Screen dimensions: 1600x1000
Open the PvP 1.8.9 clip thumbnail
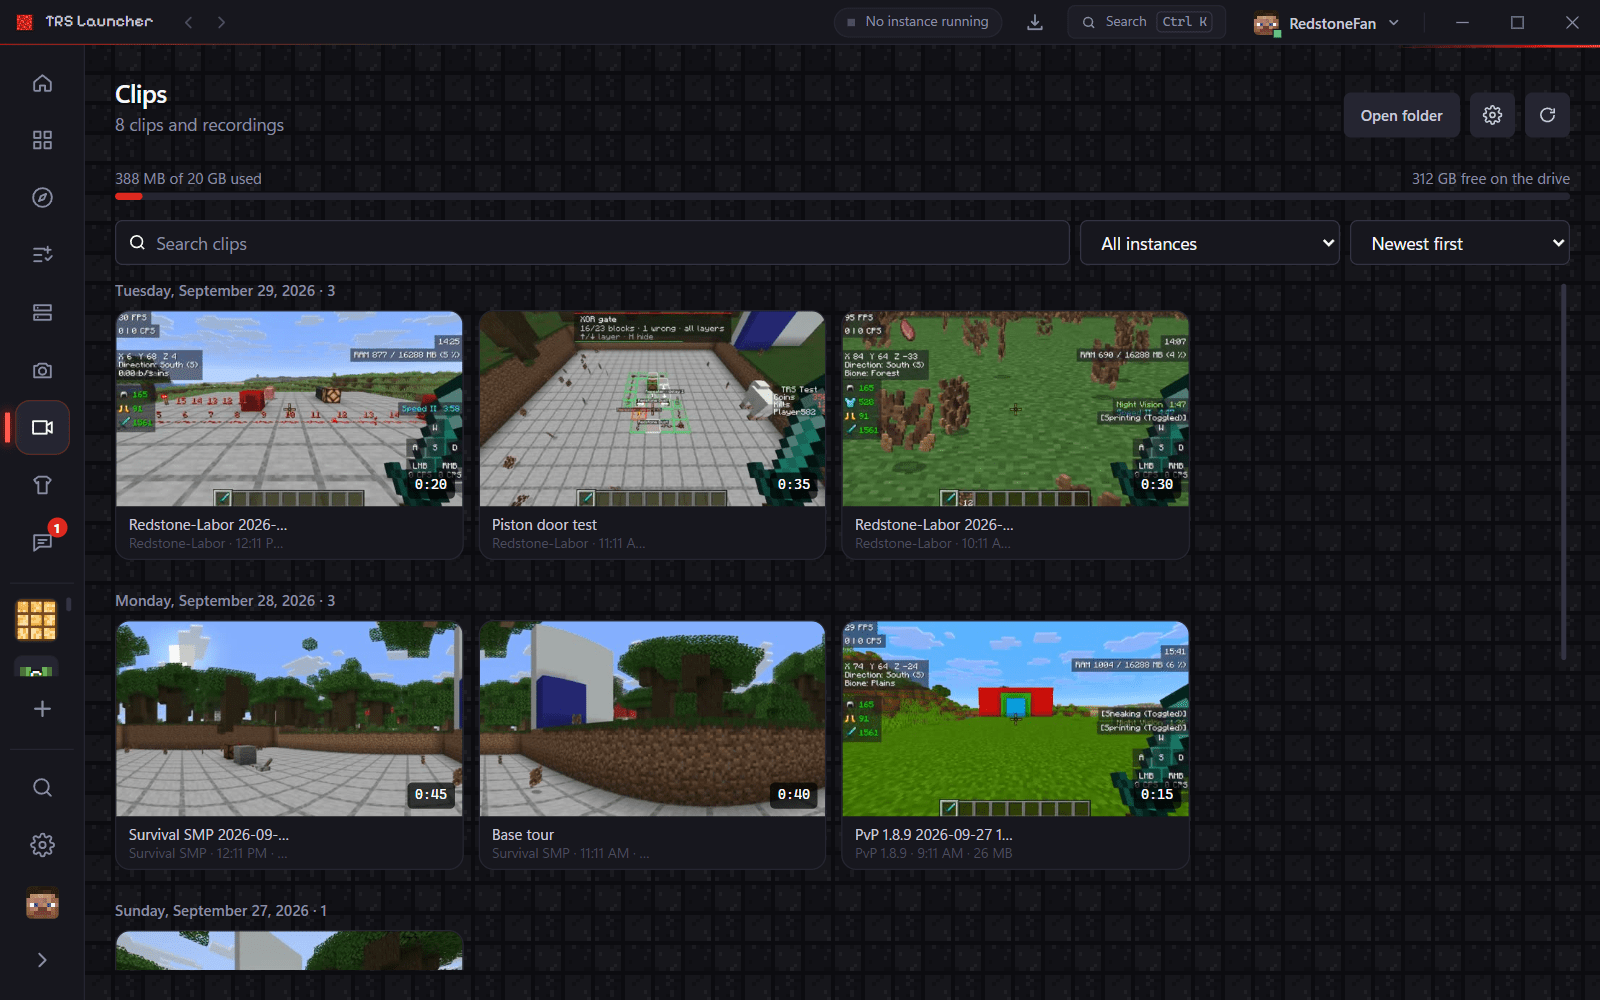[1015, 719]
